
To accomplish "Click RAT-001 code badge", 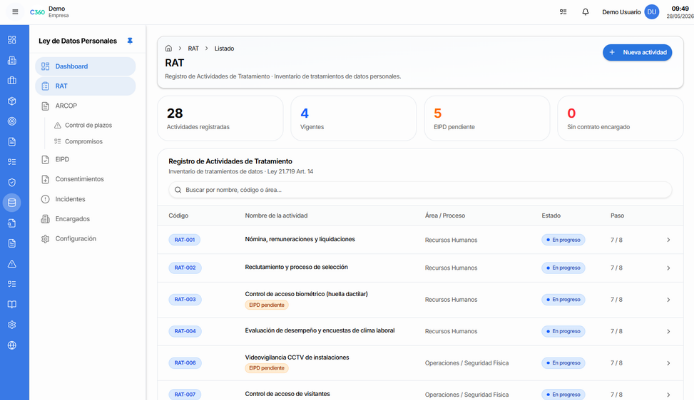I will (x=184, y=240).
